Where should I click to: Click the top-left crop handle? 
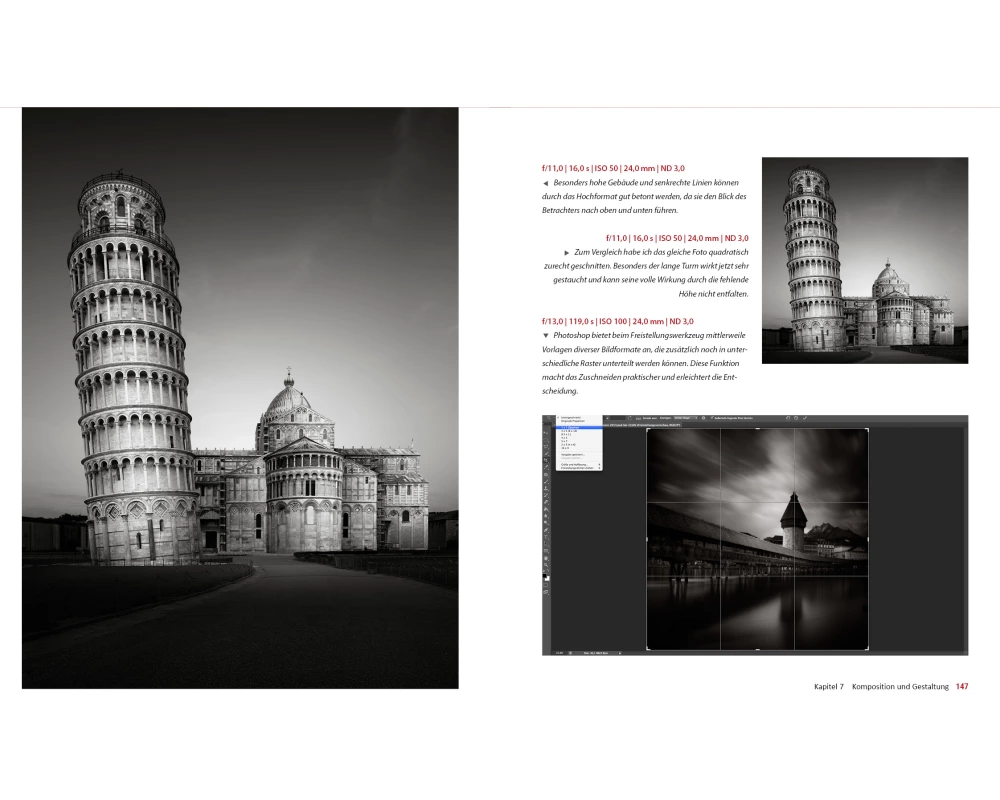coord(648,430)
